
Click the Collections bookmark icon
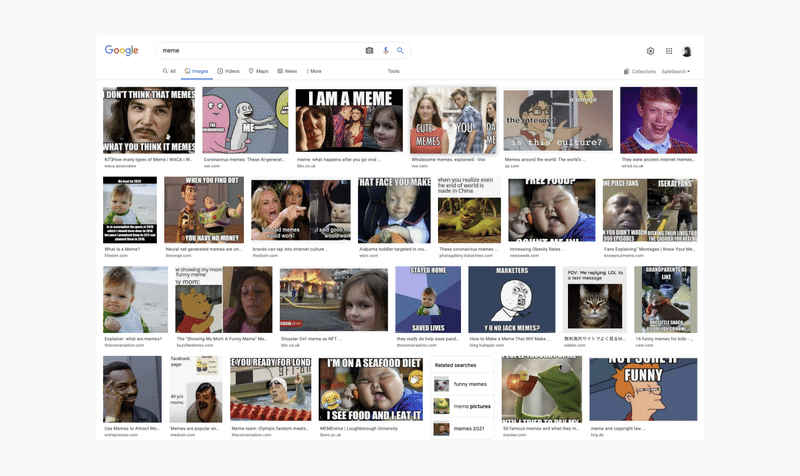tap(626, 71)
